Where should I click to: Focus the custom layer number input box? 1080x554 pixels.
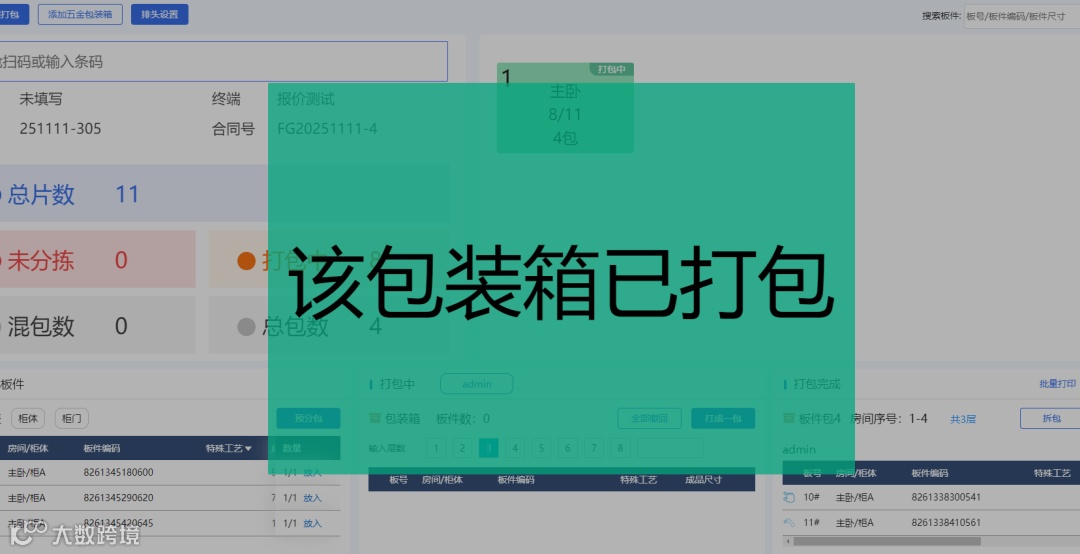pos(670,448)
